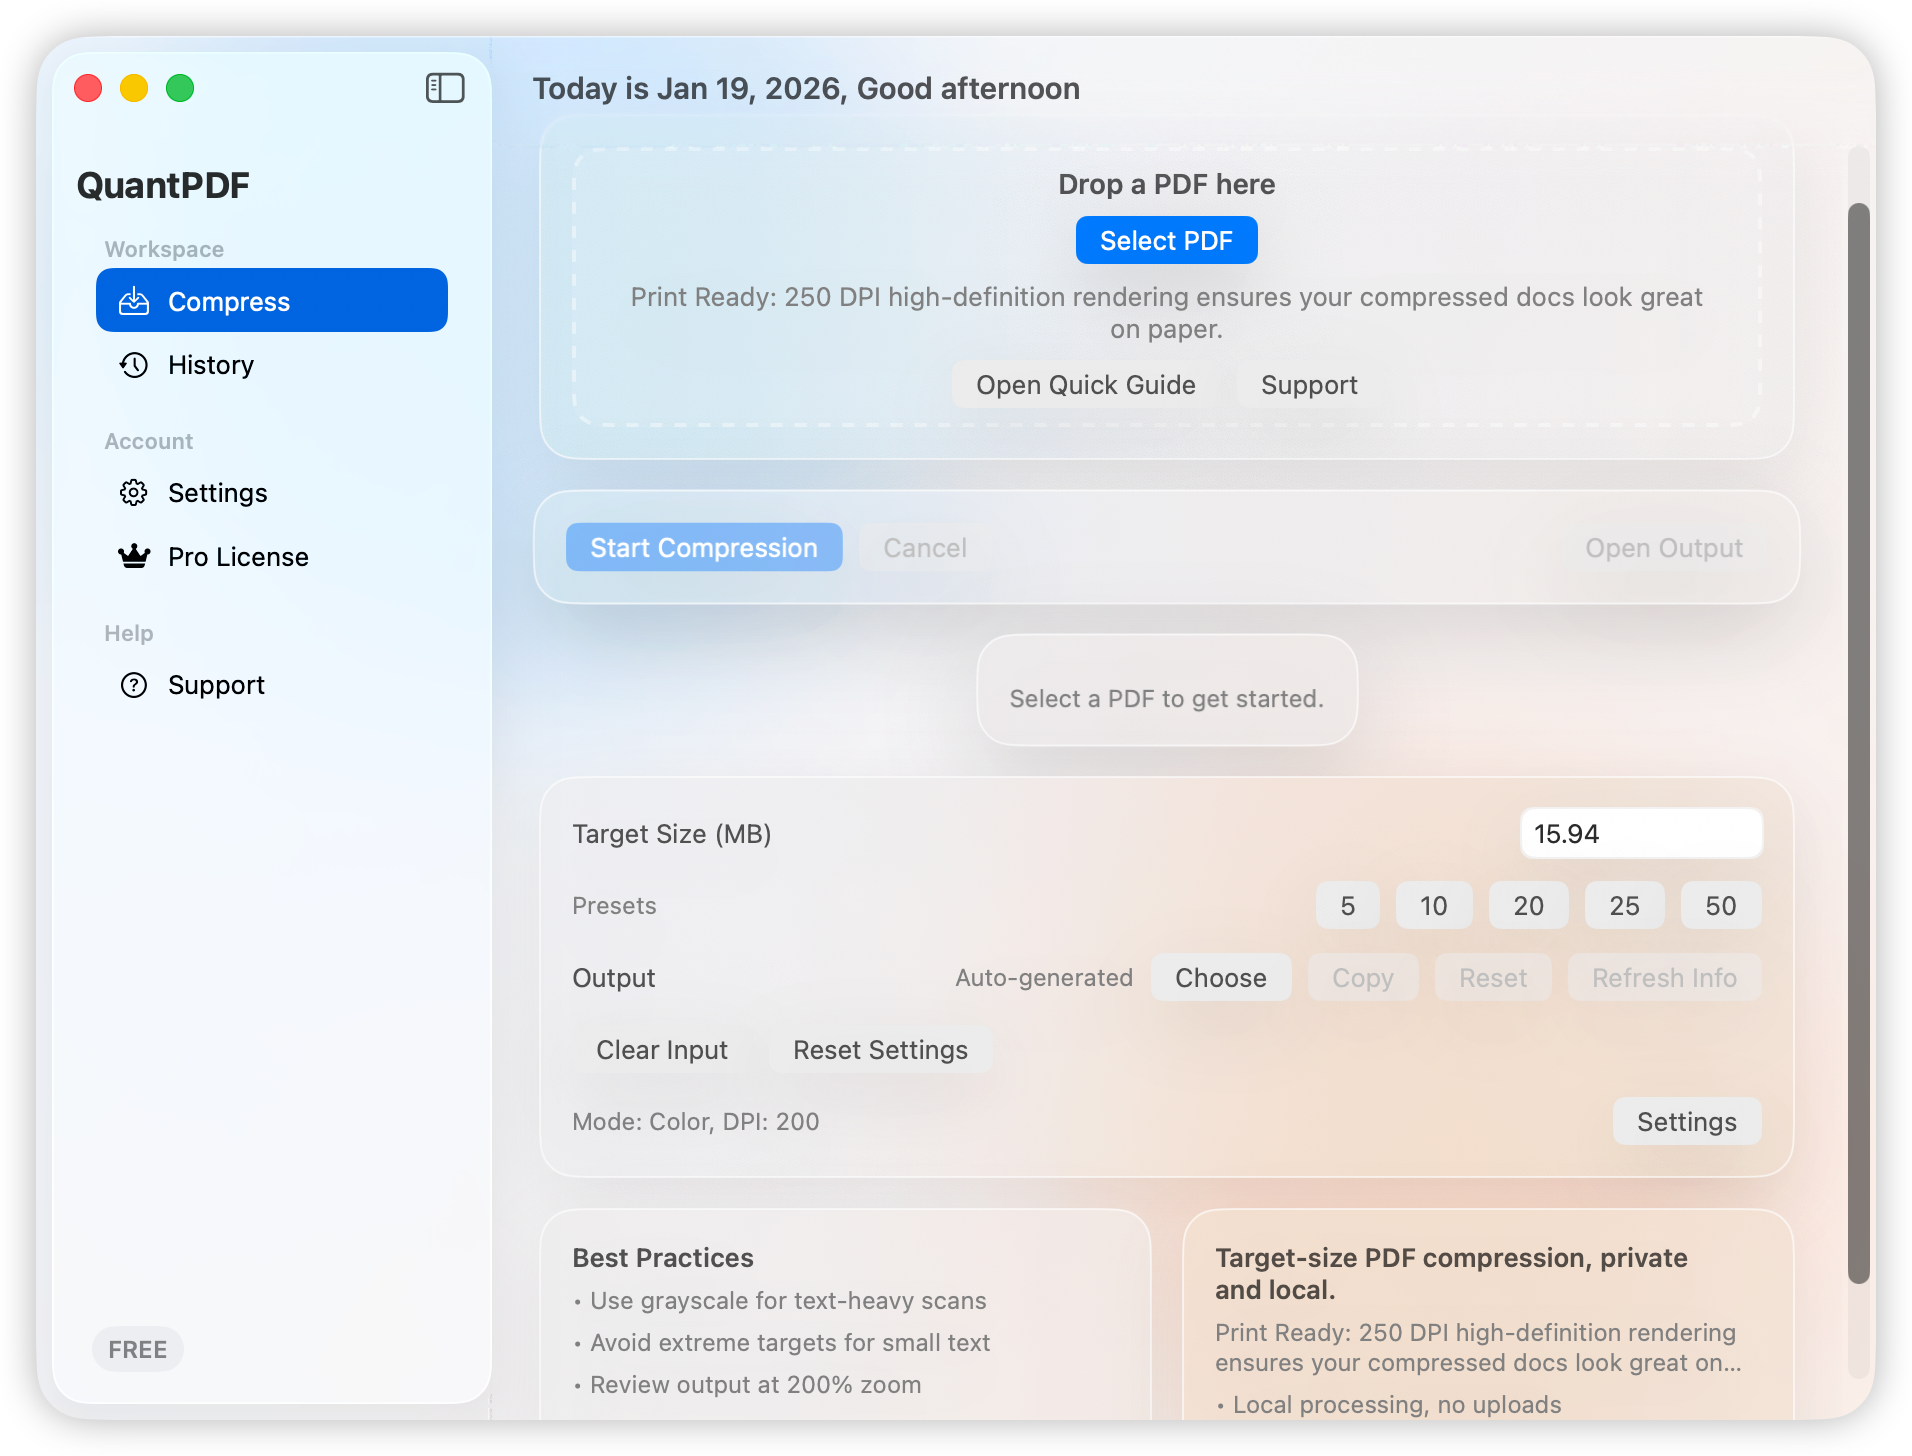Click Clear Input
The width and height of the screenshot is (1912, 1456).
click(661, 1049)
